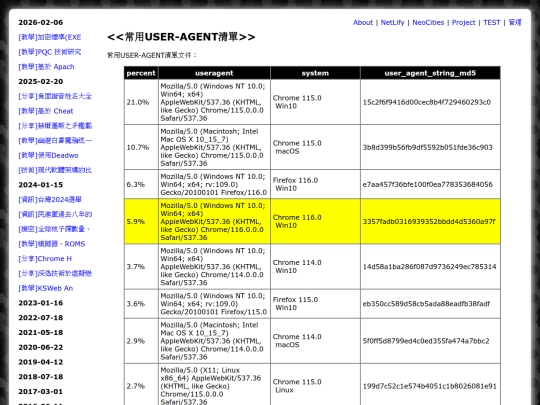This screenshot has width=540, height=405.
Task: Select the date heading 2026-02-06
Action: tap(41, 22)
